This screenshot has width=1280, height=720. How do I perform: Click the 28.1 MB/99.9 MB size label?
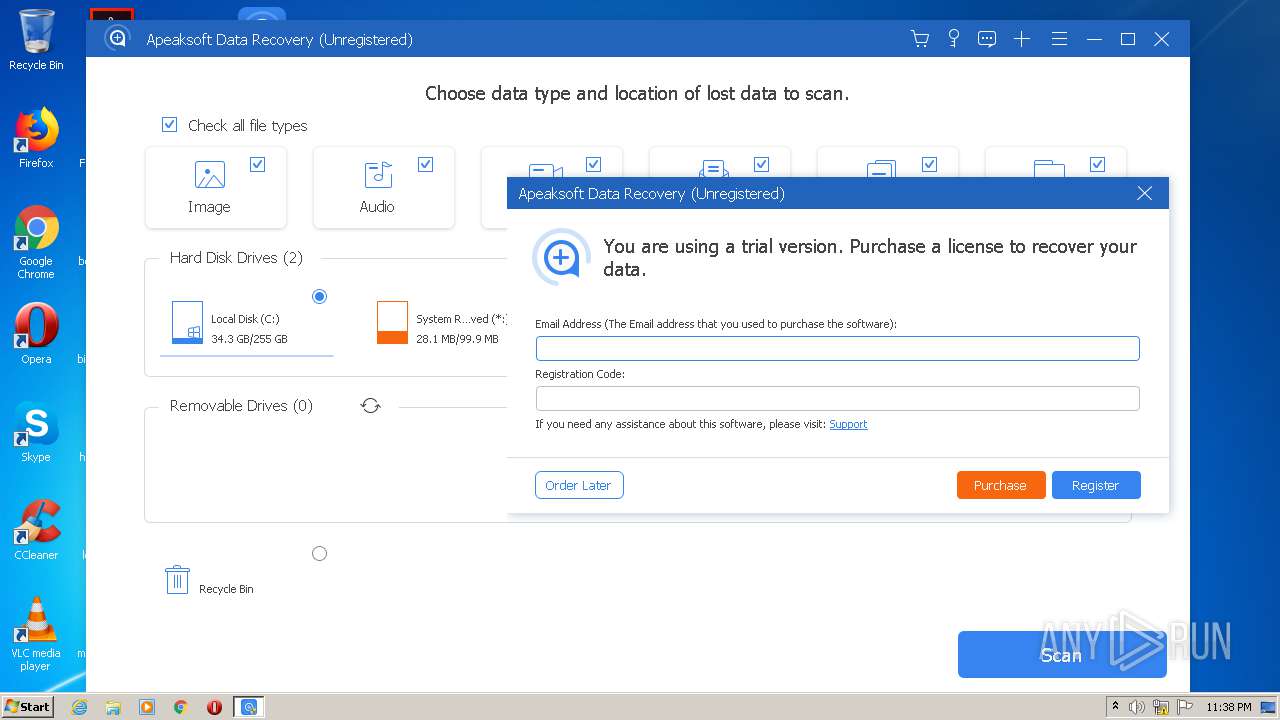pyautogui.click(x=457, y=339)
